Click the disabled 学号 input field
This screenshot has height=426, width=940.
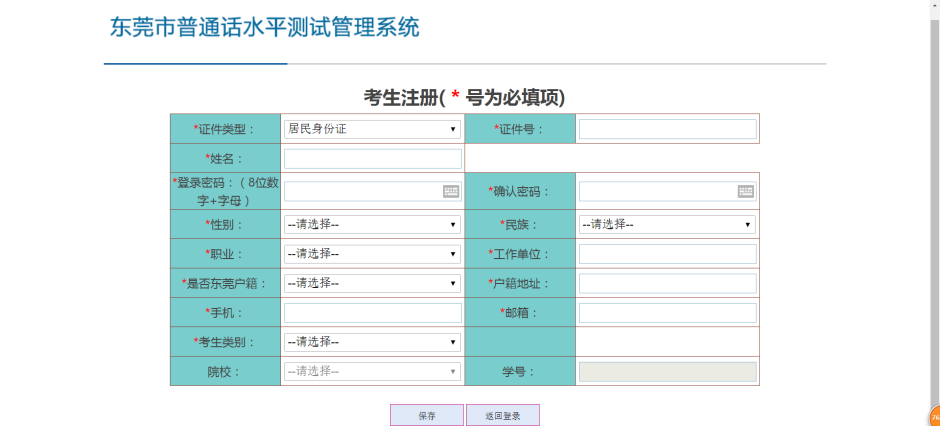click(x=668, y=371)
